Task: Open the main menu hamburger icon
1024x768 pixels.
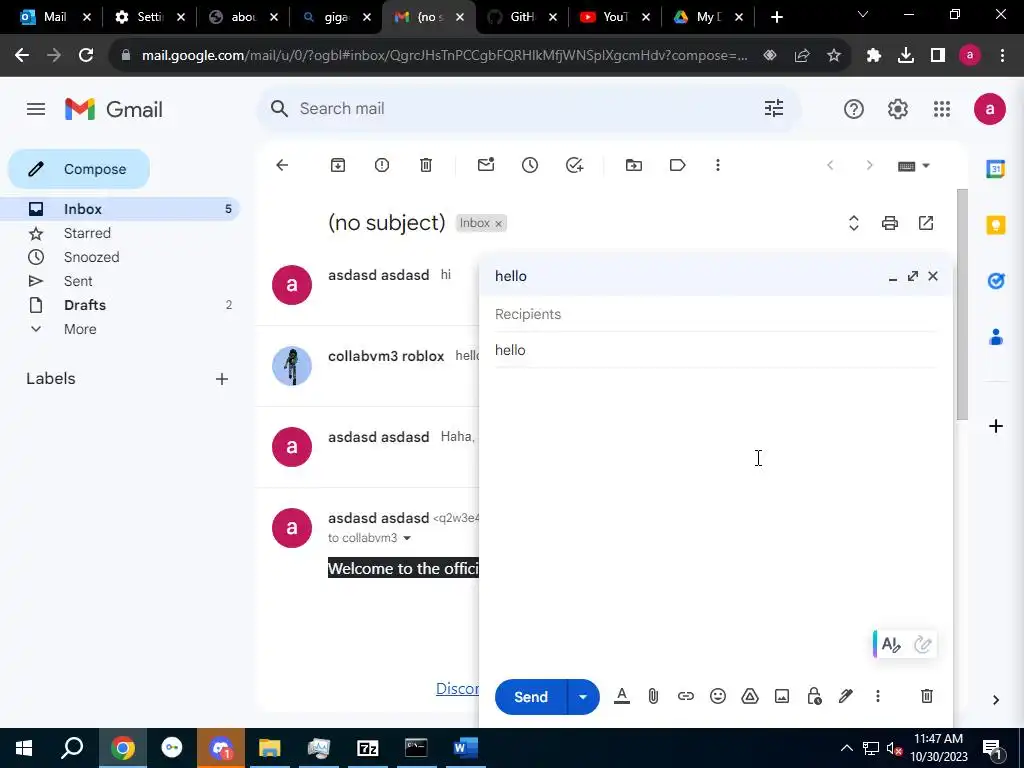Action: point(36,109)
